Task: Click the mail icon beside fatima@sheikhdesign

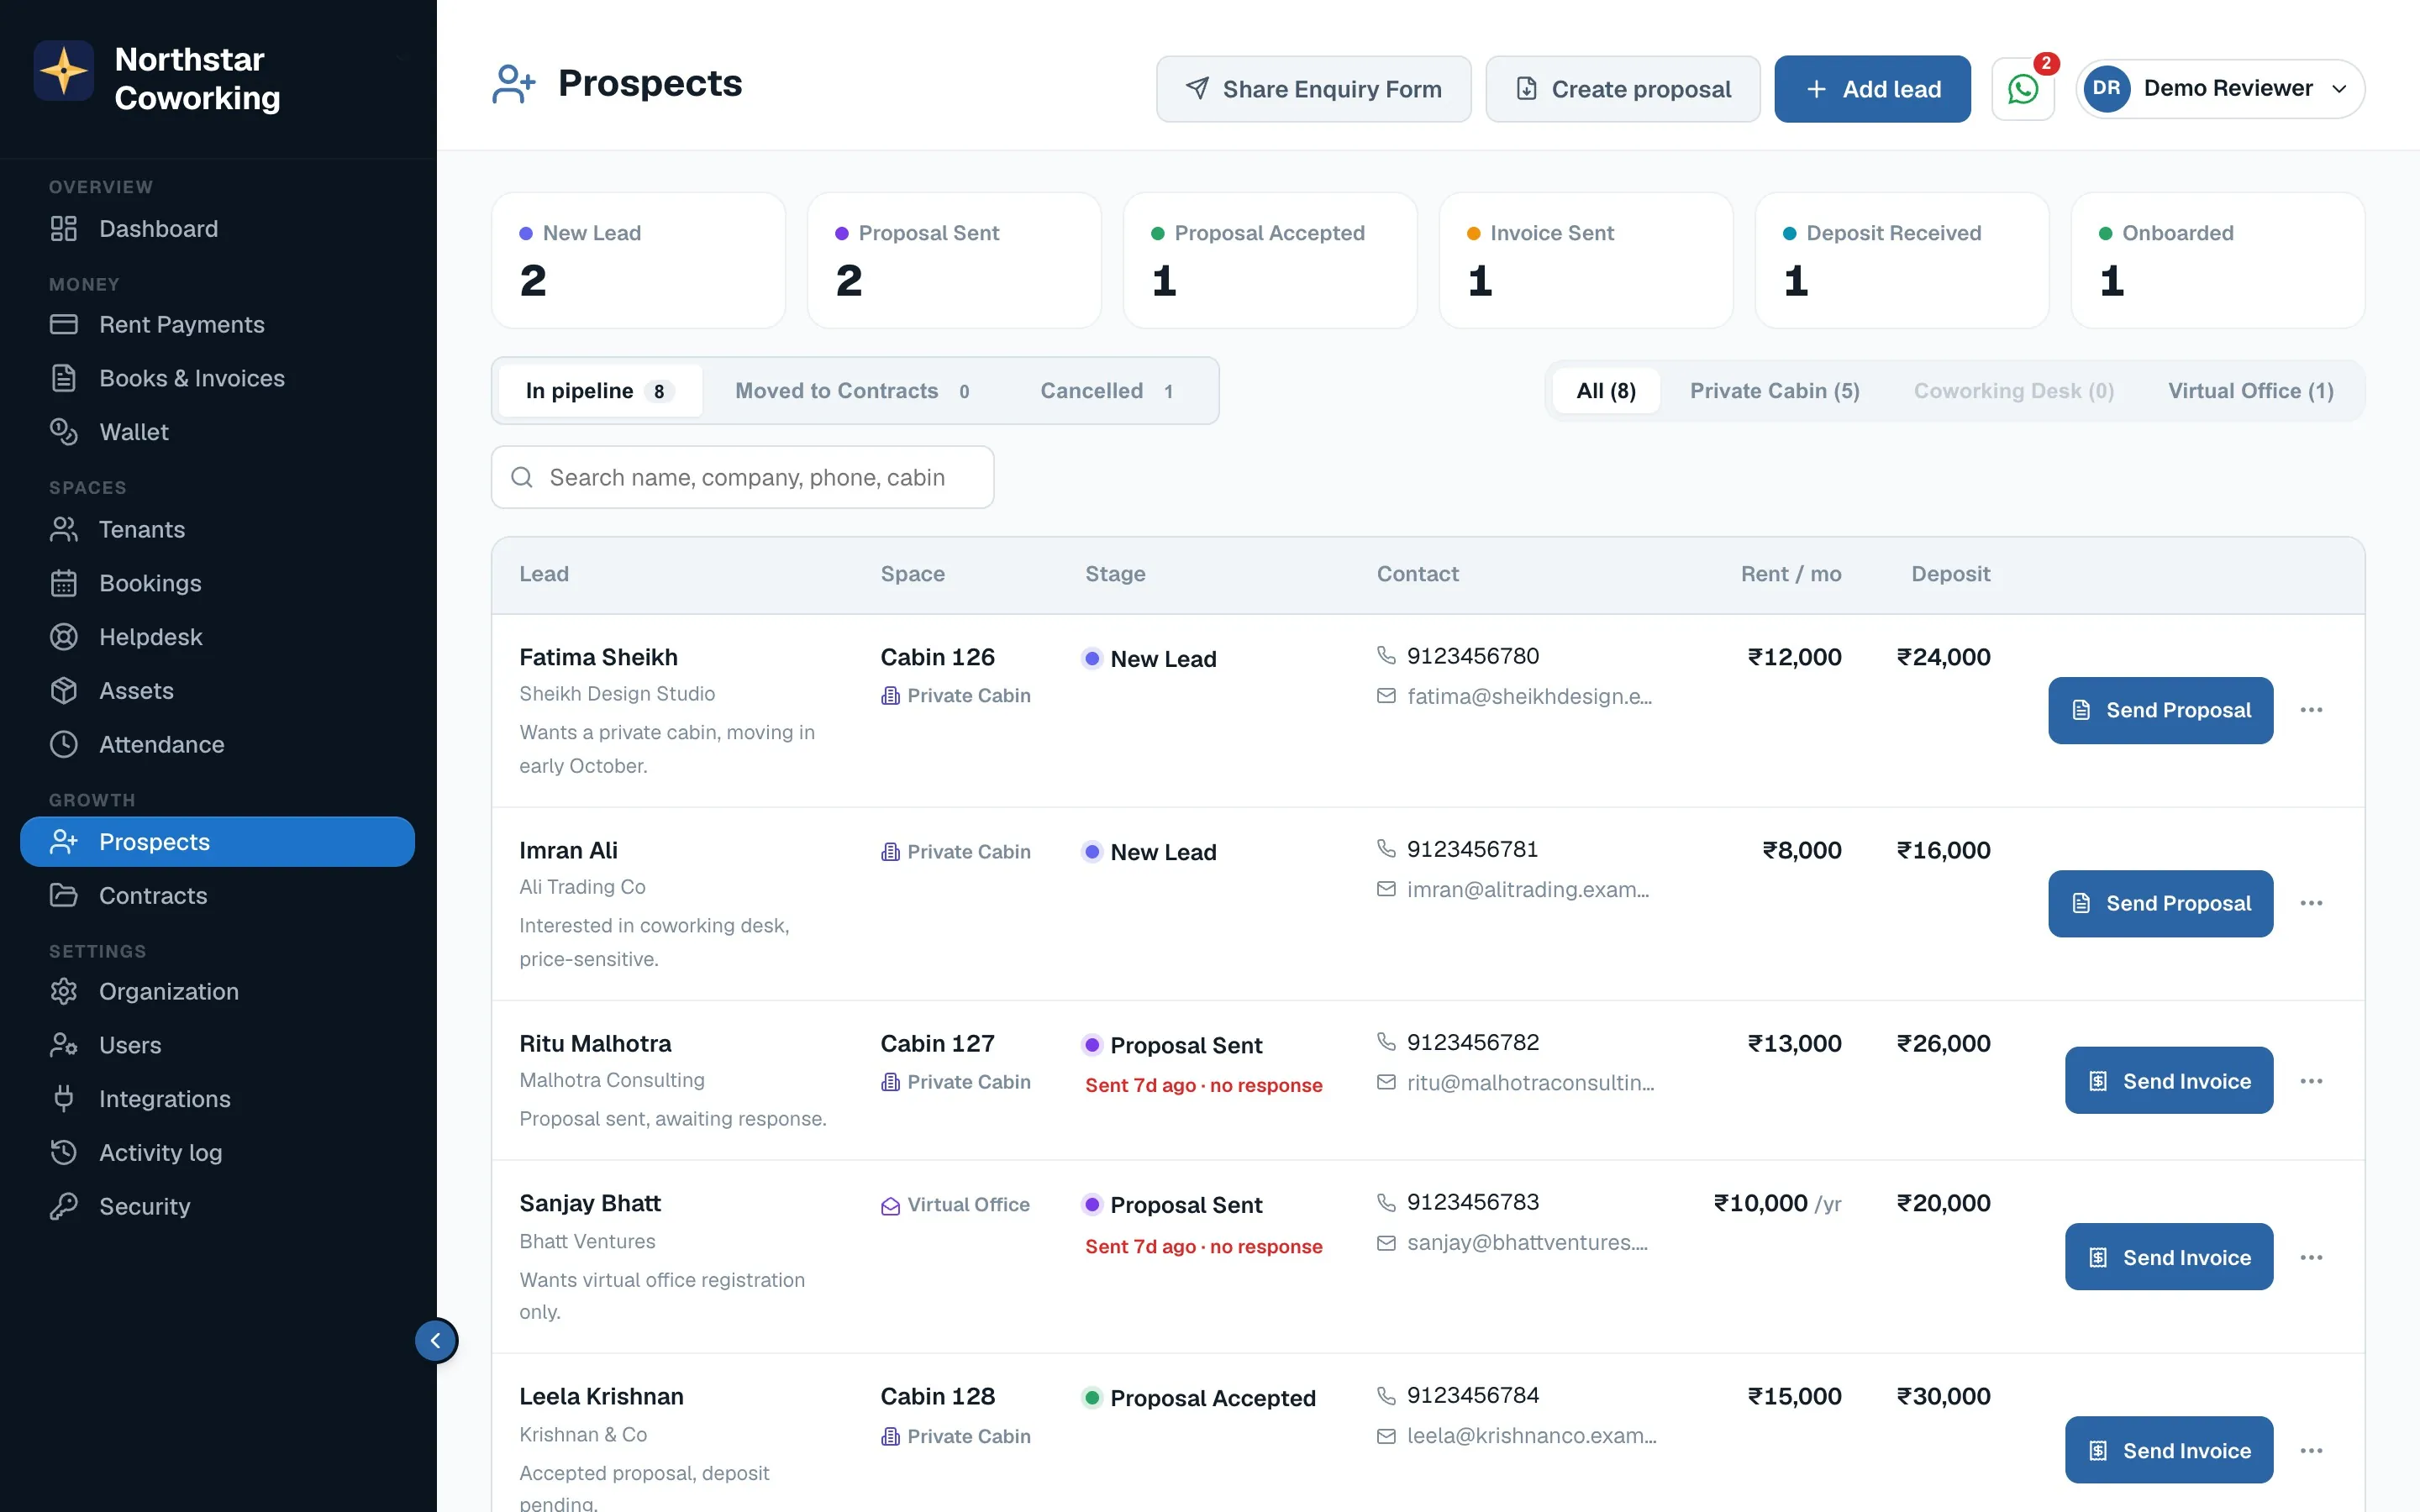Action: (1386, 696)
